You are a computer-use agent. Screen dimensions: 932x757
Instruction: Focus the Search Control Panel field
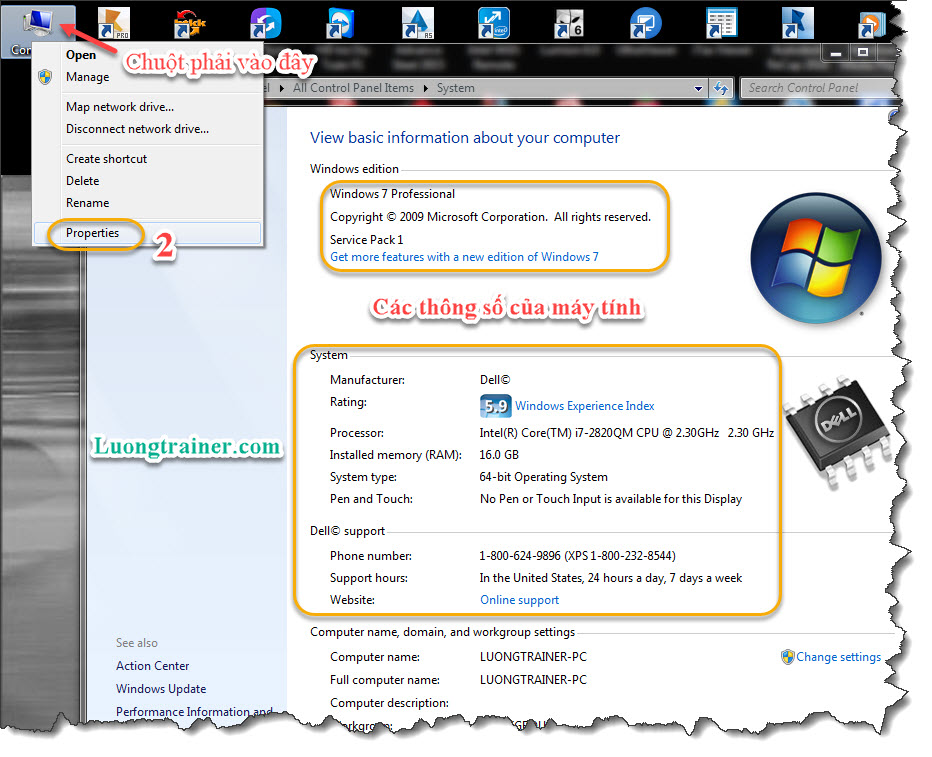tap(818, 88)
